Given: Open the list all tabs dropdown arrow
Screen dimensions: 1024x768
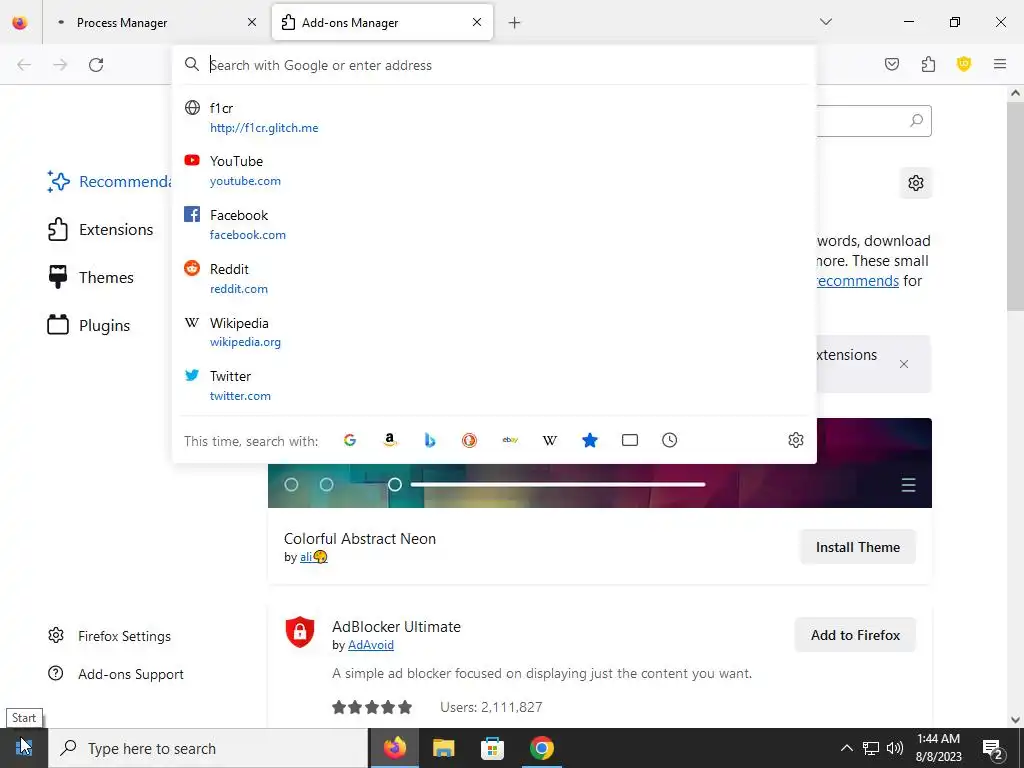Looking at the screenshot, I should 826,22.
